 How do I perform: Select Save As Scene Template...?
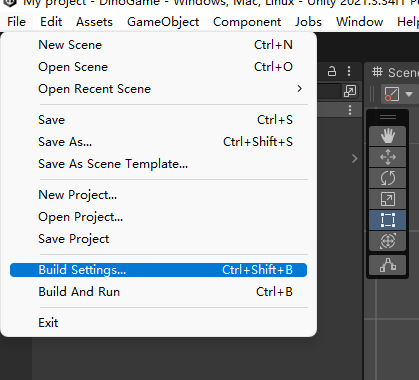pos(113,164)
